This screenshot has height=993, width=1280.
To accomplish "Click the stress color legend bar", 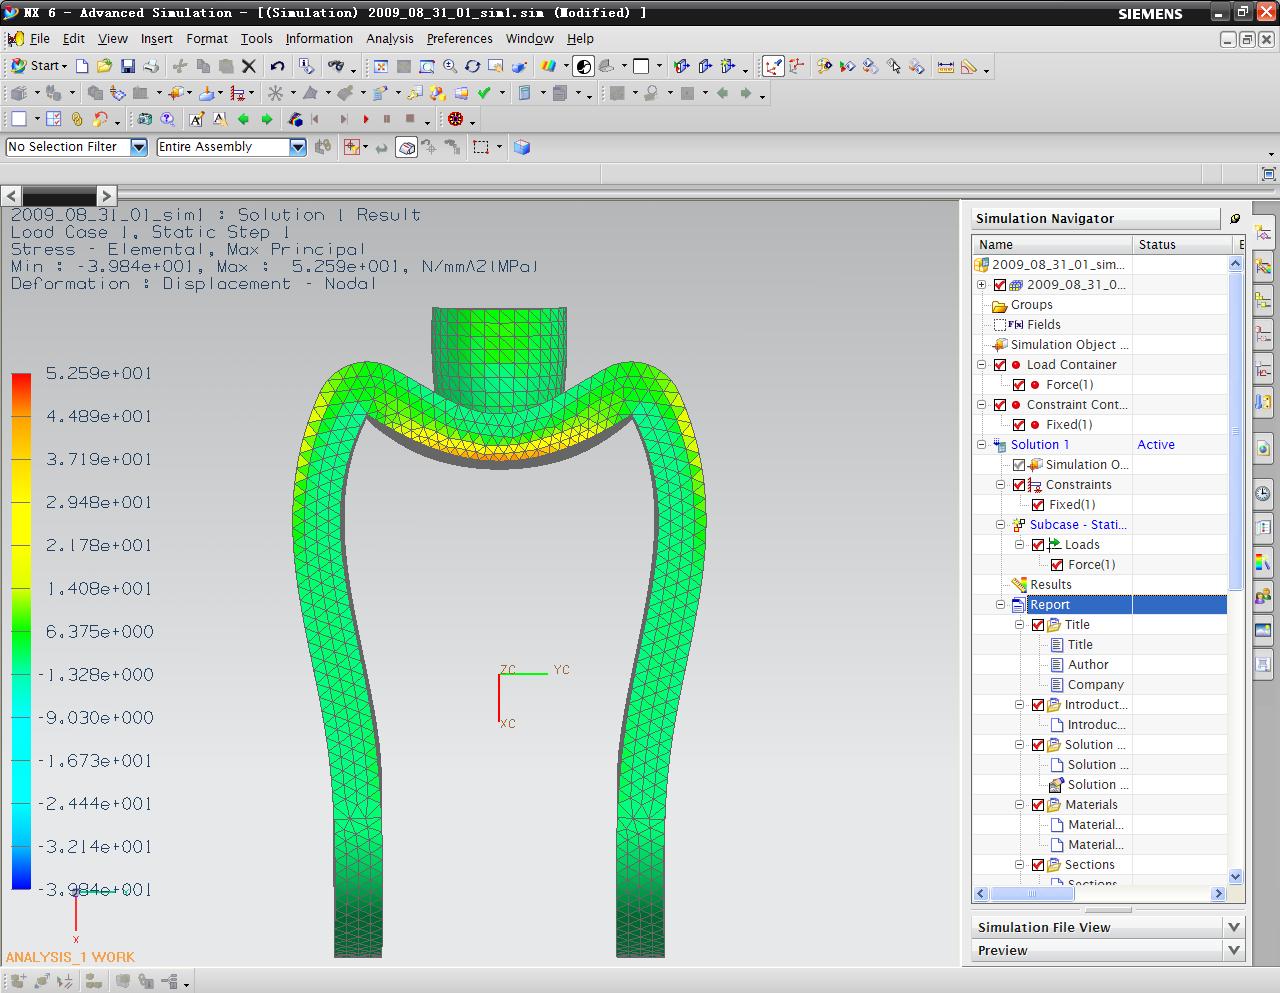I will 21,630.
